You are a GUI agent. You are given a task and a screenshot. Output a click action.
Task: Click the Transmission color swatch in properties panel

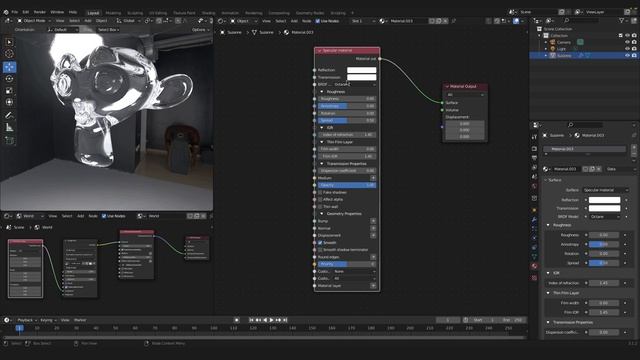(604, 208)
